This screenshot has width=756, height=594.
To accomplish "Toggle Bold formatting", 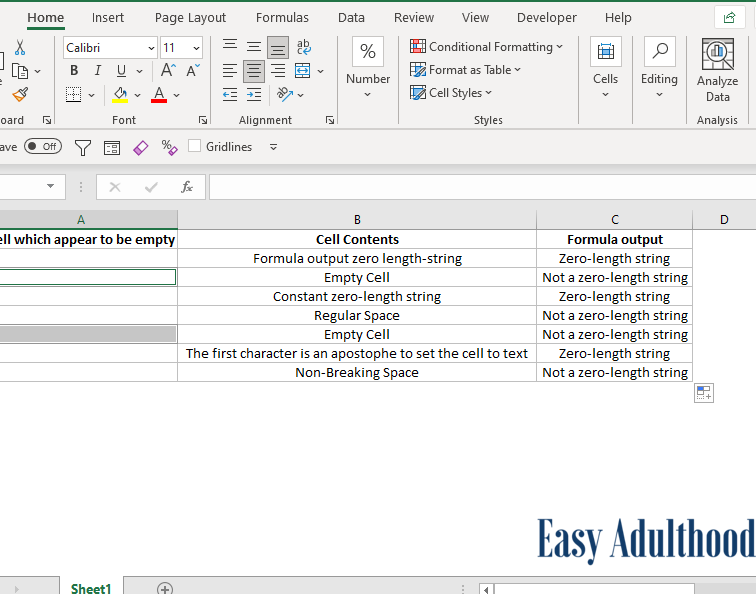I will tap(74, 71).
